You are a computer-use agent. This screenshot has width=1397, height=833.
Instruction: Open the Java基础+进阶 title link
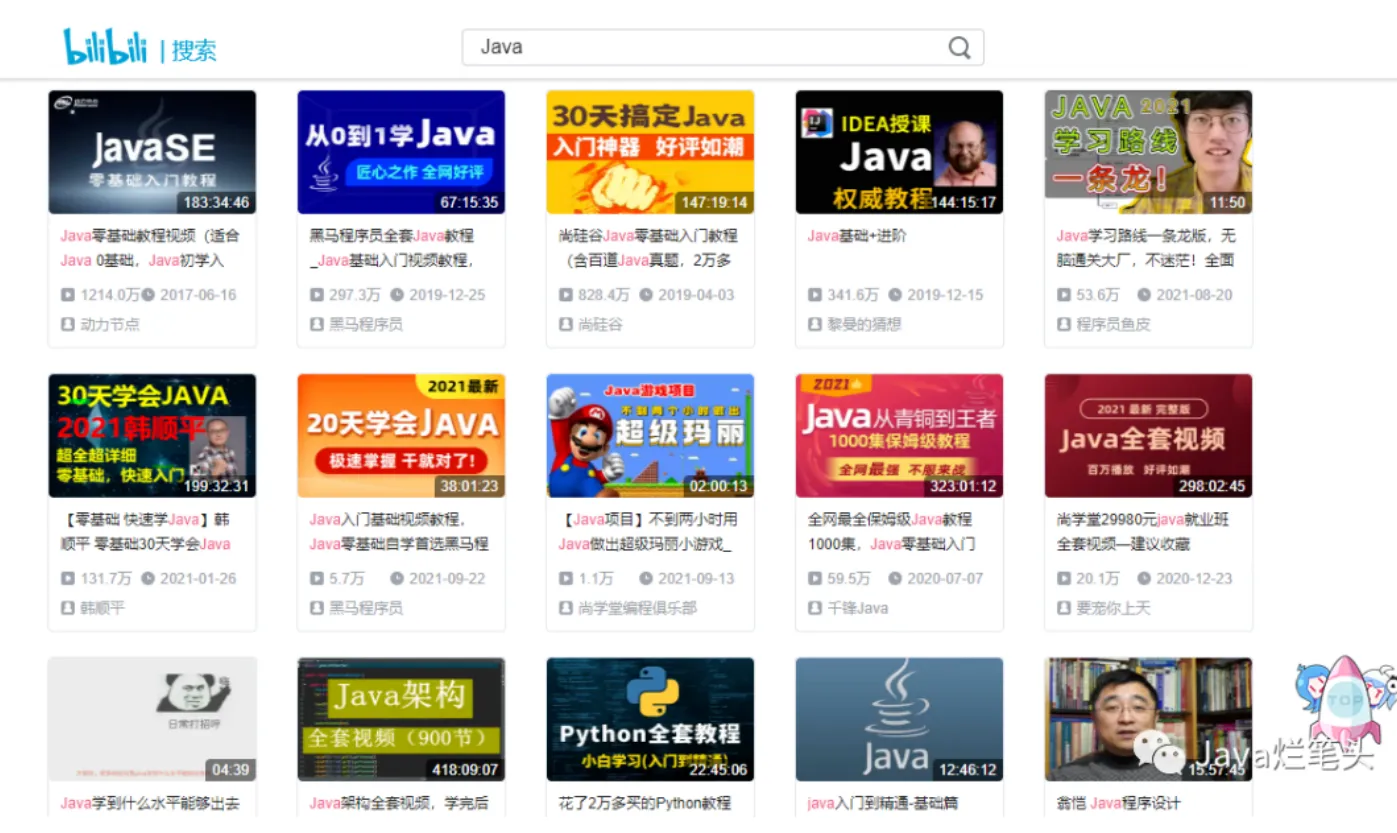(x=857, y=236)
